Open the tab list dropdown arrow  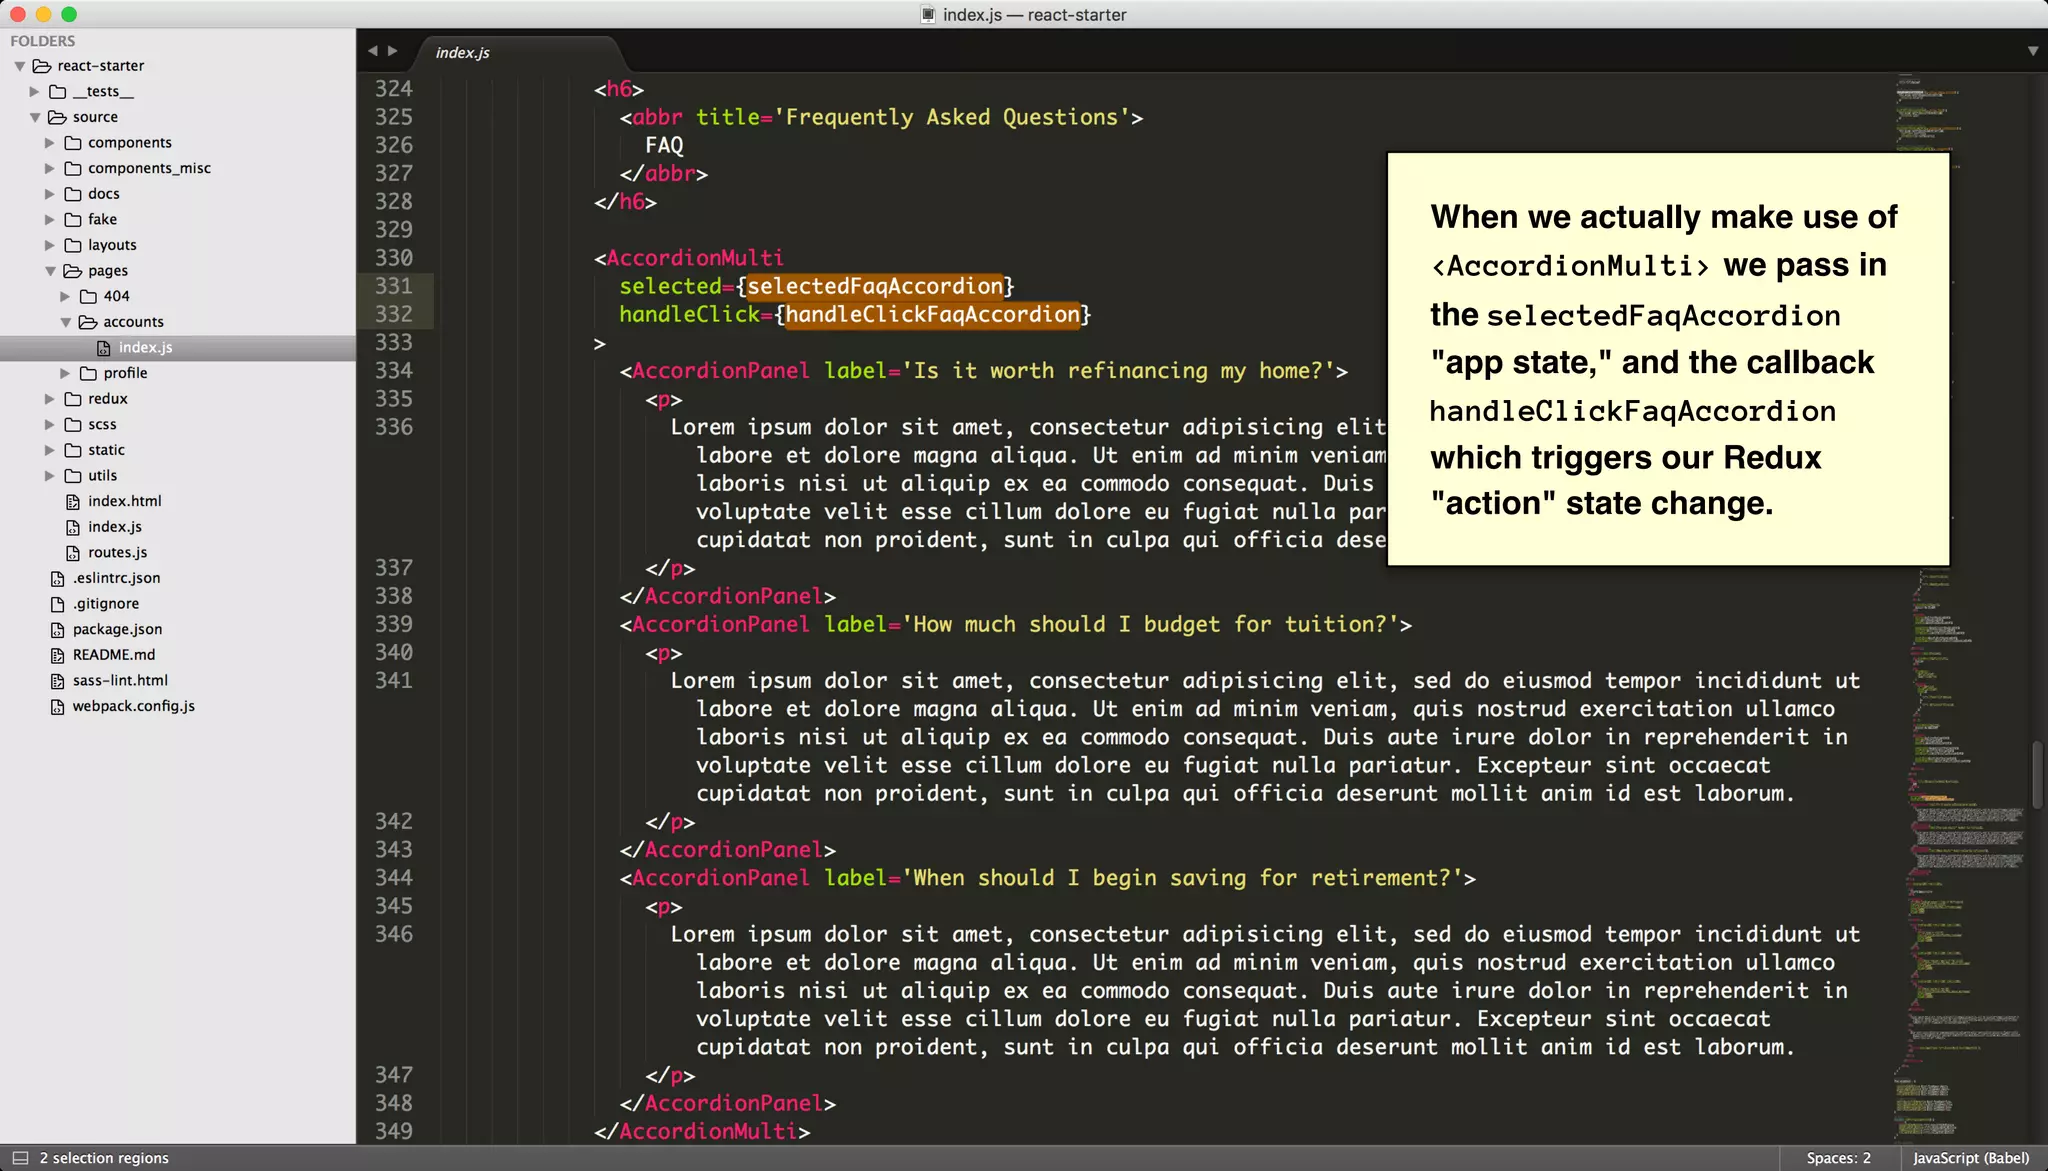(2033, 51)
